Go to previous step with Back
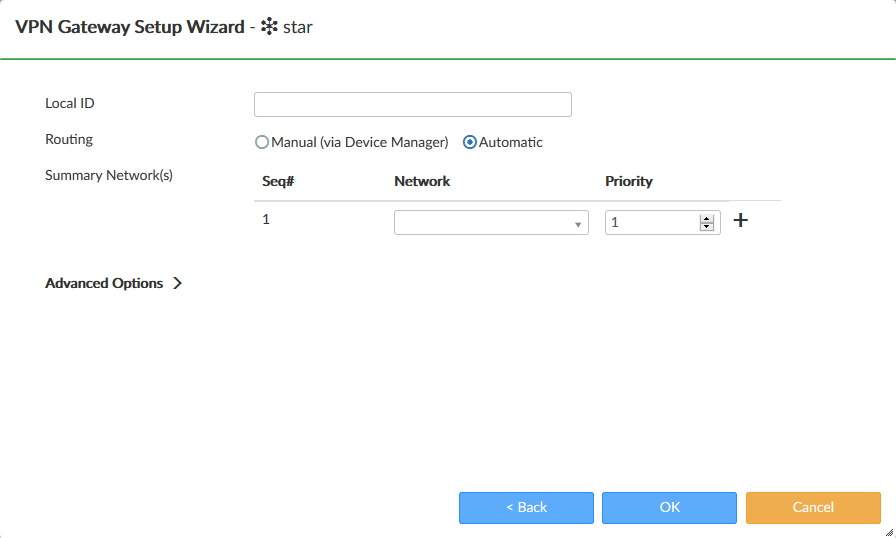896x538 pixels. click(x=526, y=508)
